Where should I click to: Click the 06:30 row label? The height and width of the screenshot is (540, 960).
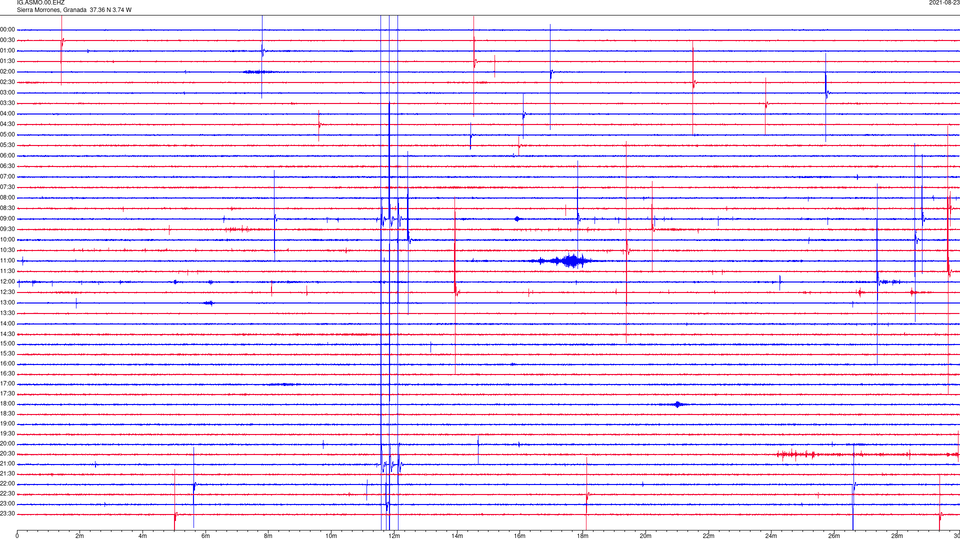coord(8,166)
